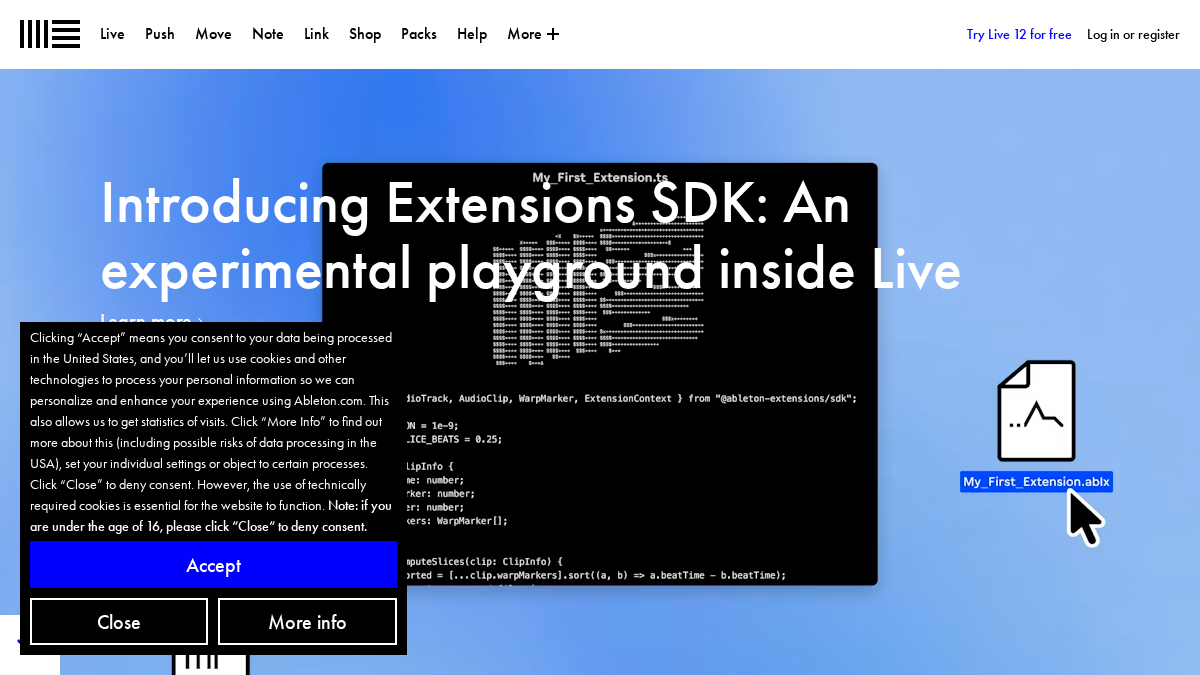Click the My_First_Extension.ts code window
The height and width of the screenshot is (675, 1200).
[600, 374]
